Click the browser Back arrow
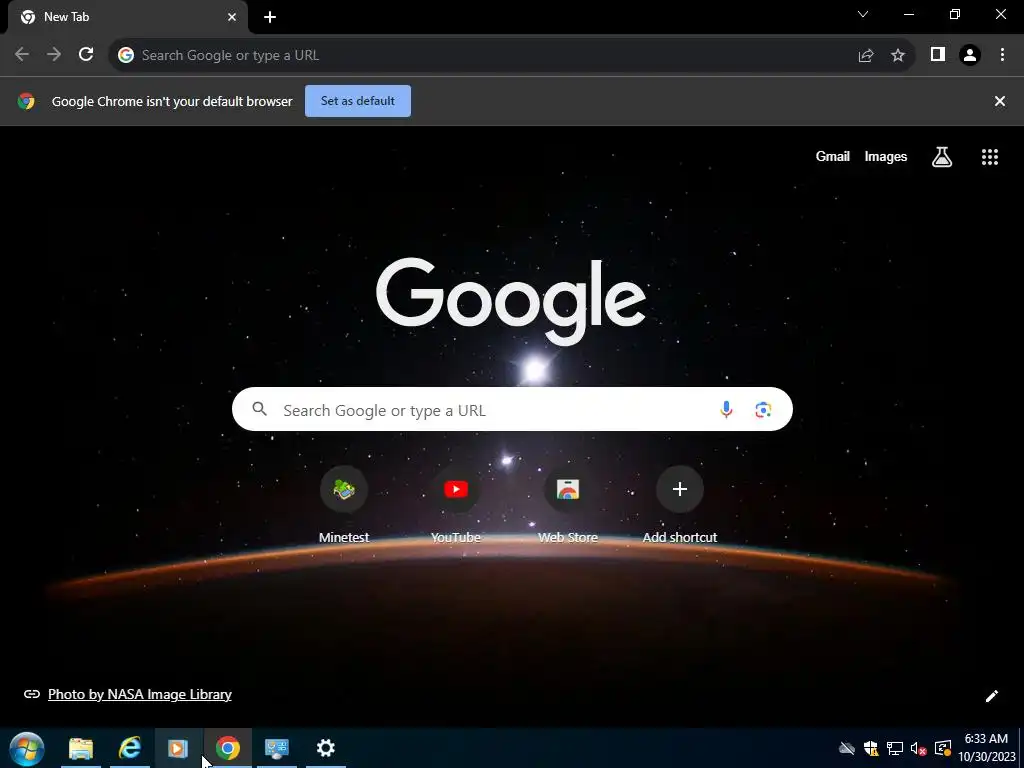The height and width of the screenshot is (768, 1024). [22, 55]
